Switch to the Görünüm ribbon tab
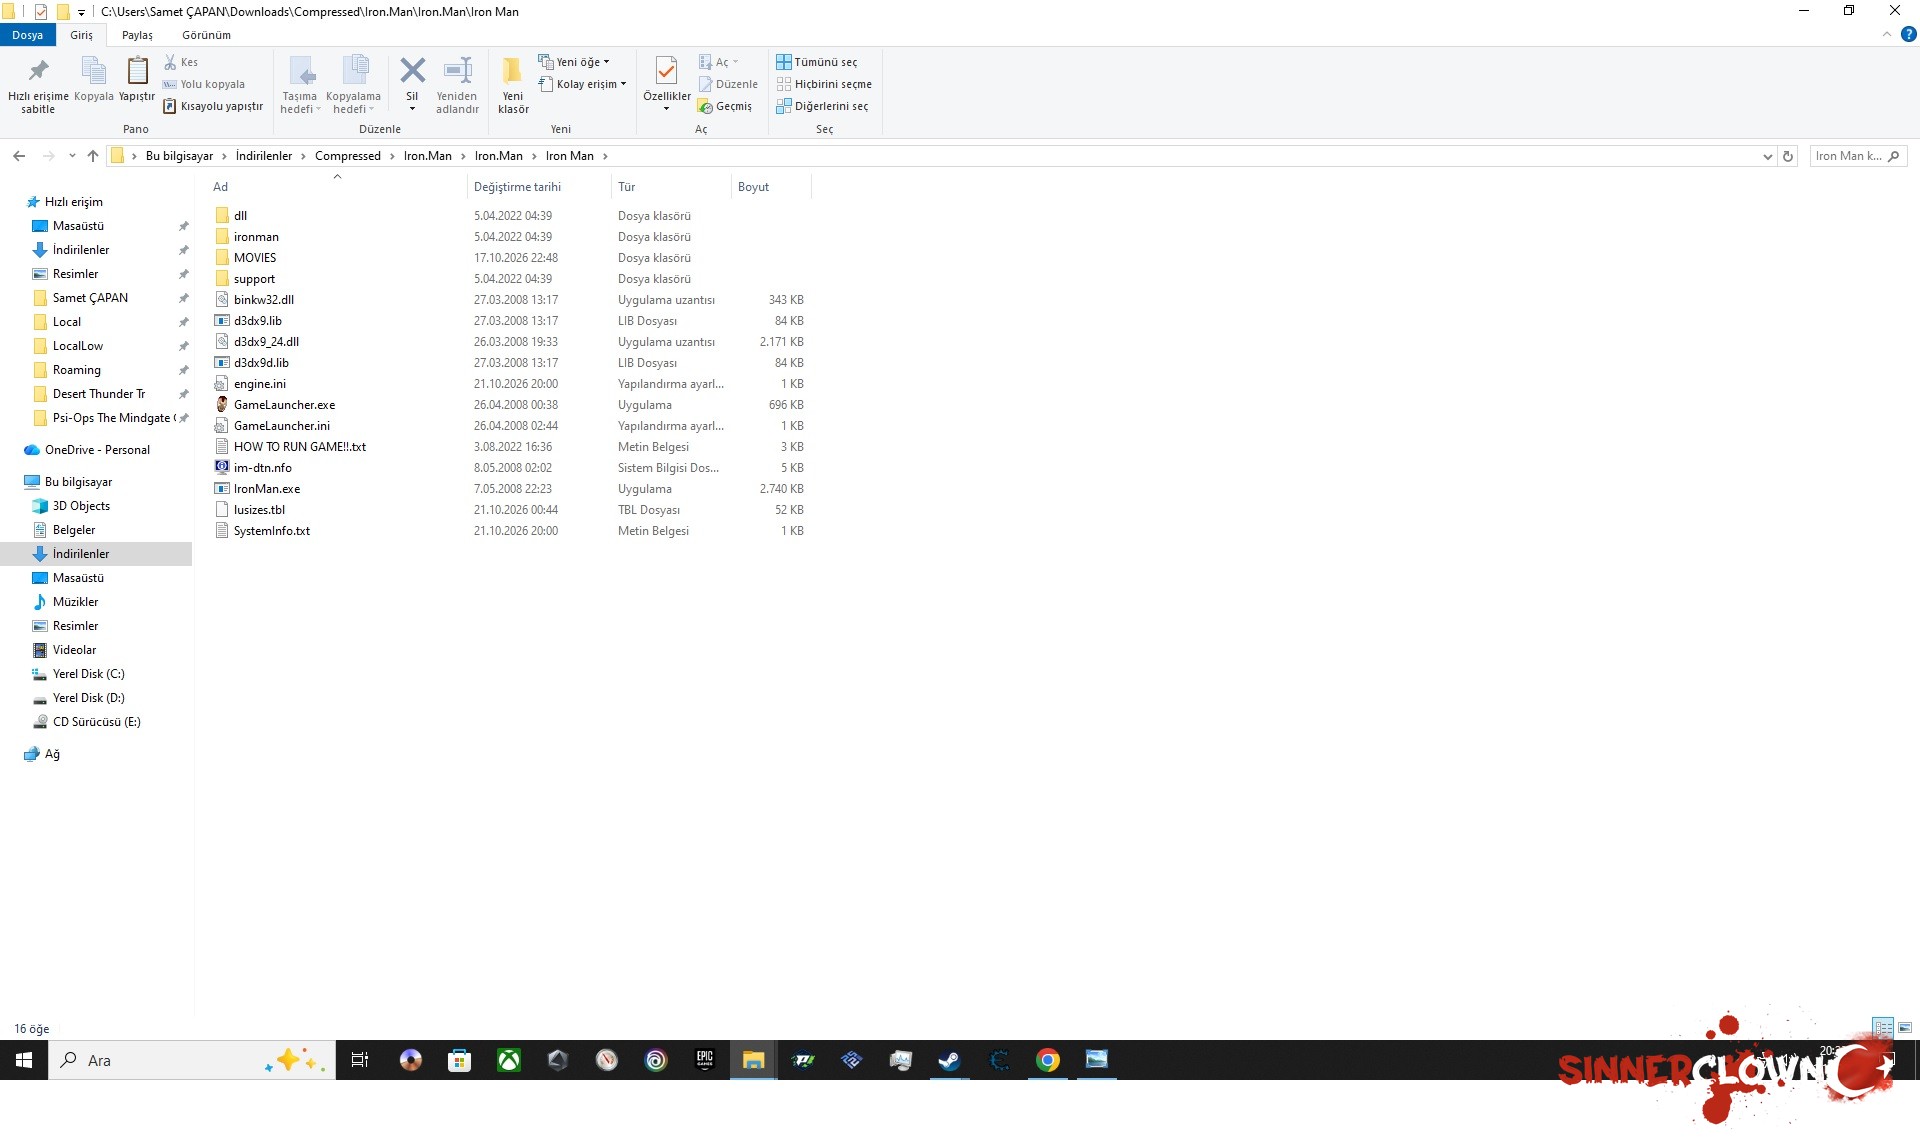The image size is (1920, 1142). point(206,35)
